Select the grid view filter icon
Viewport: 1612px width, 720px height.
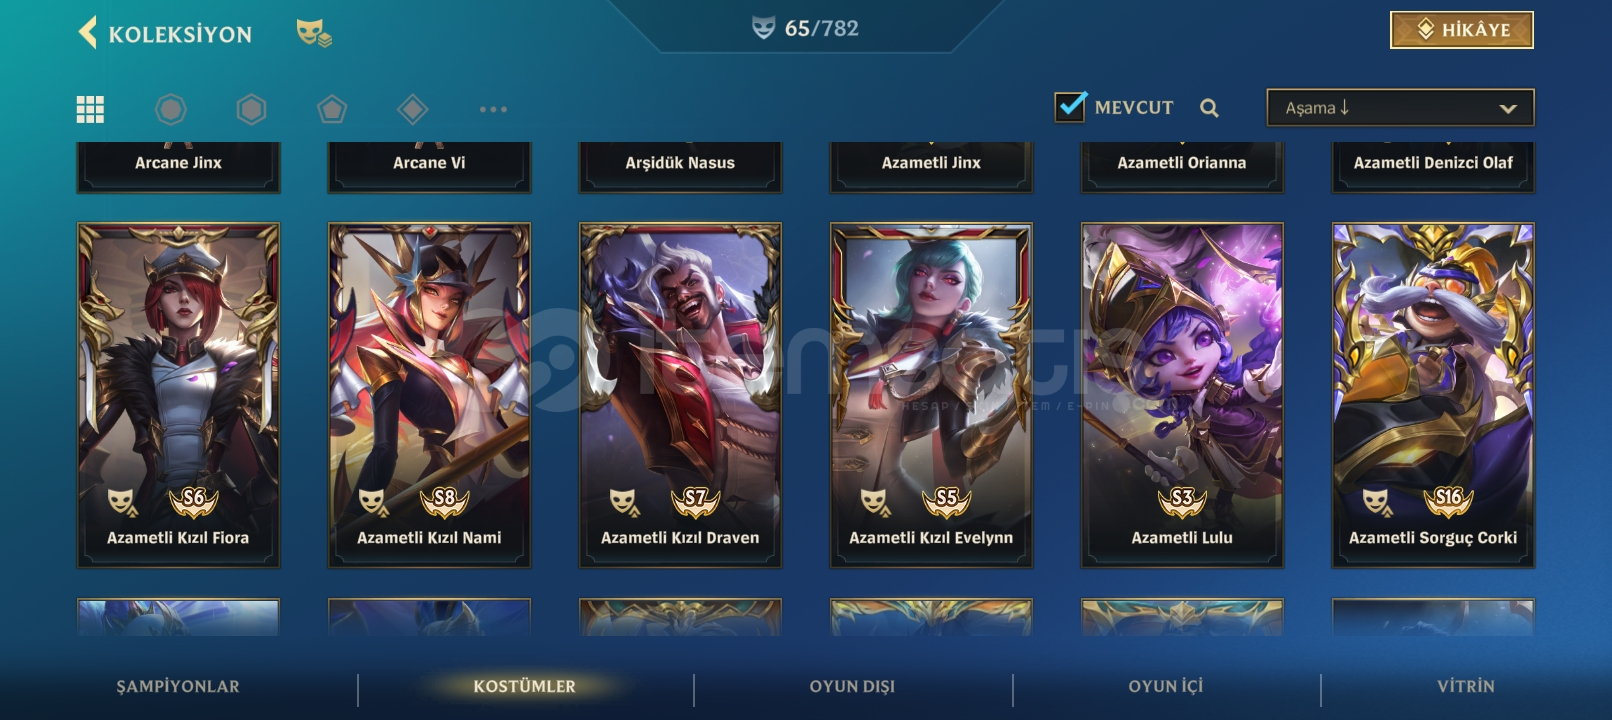90,109
